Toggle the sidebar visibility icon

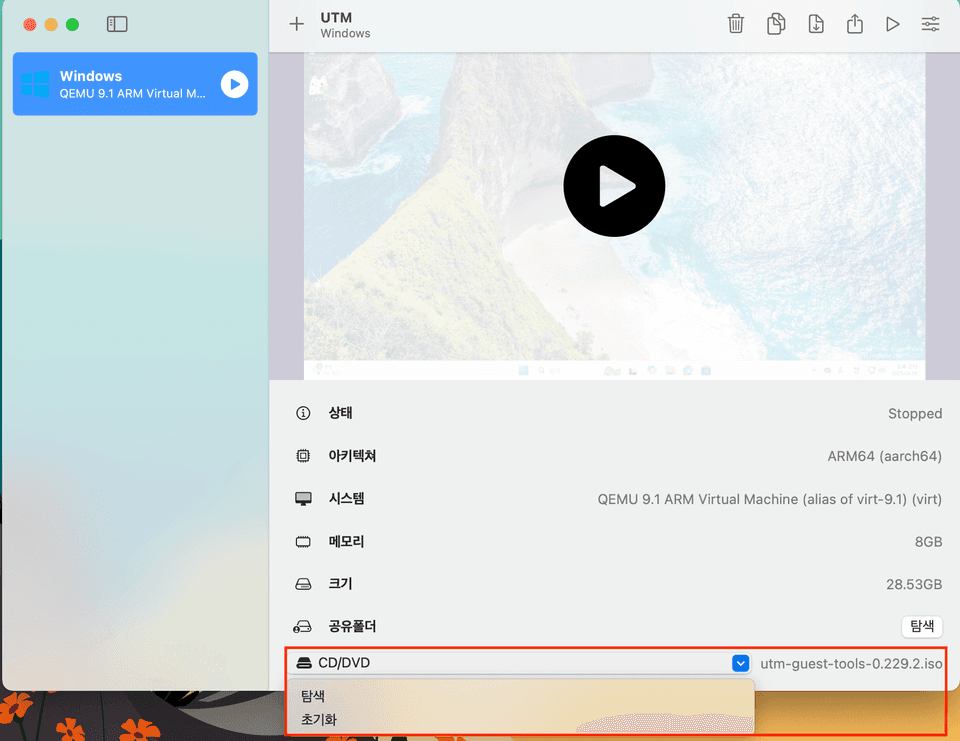pos(117,24)
